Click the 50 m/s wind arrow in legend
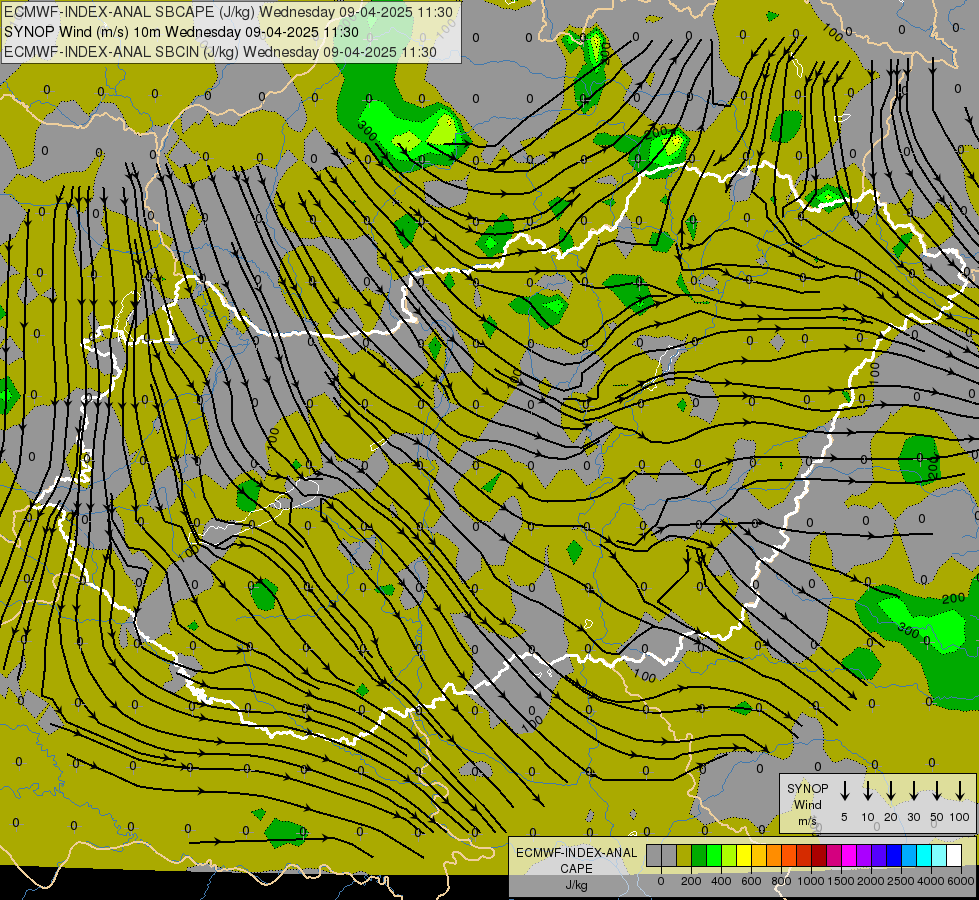Viewport: 979px width, 900px height. coord(937,790)
